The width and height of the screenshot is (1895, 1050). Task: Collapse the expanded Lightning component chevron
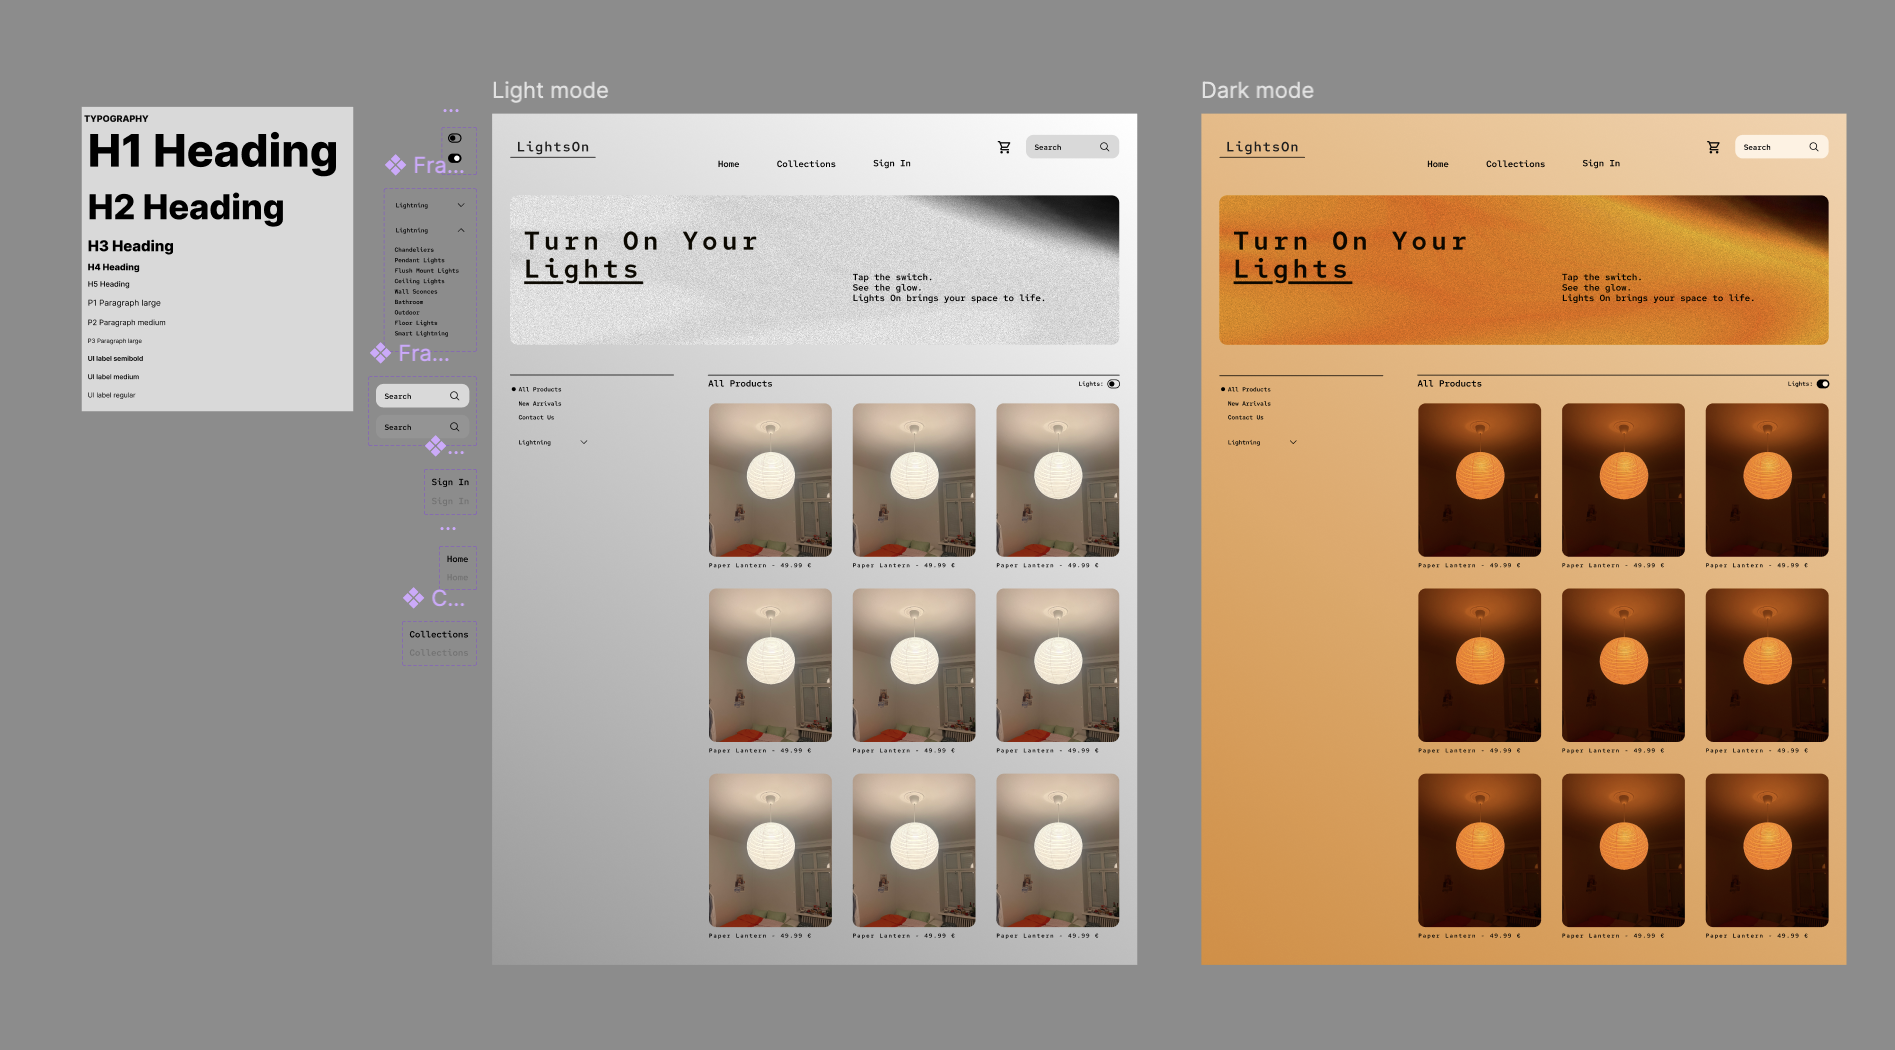pyautogui.click(x=461, y=230)
